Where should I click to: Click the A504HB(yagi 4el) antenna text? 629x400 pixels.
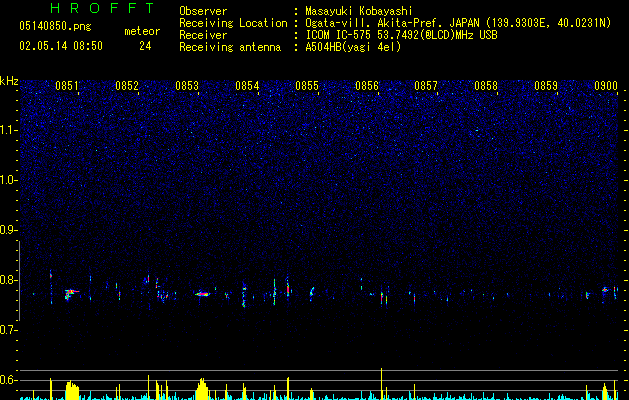click(x=353, y=47)
